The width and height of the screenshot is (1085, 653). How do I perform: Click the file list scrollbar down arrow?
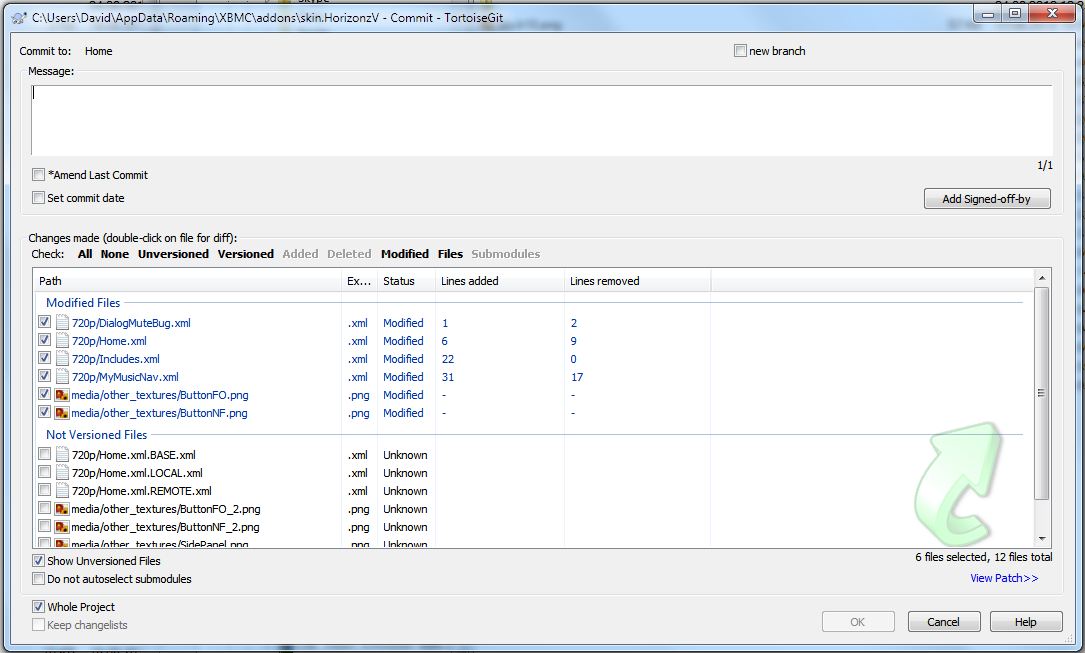(1042, 539)
